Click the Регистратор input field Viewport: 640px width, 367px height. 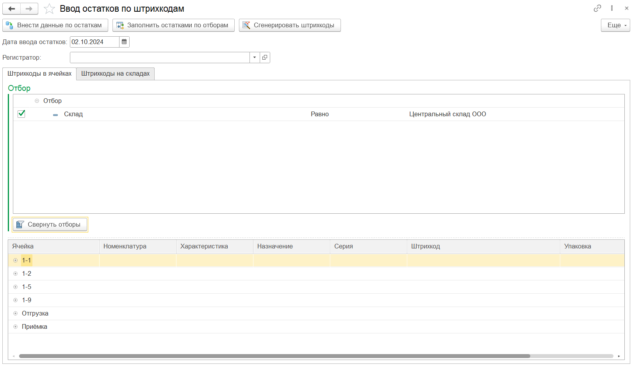(160, 58)
